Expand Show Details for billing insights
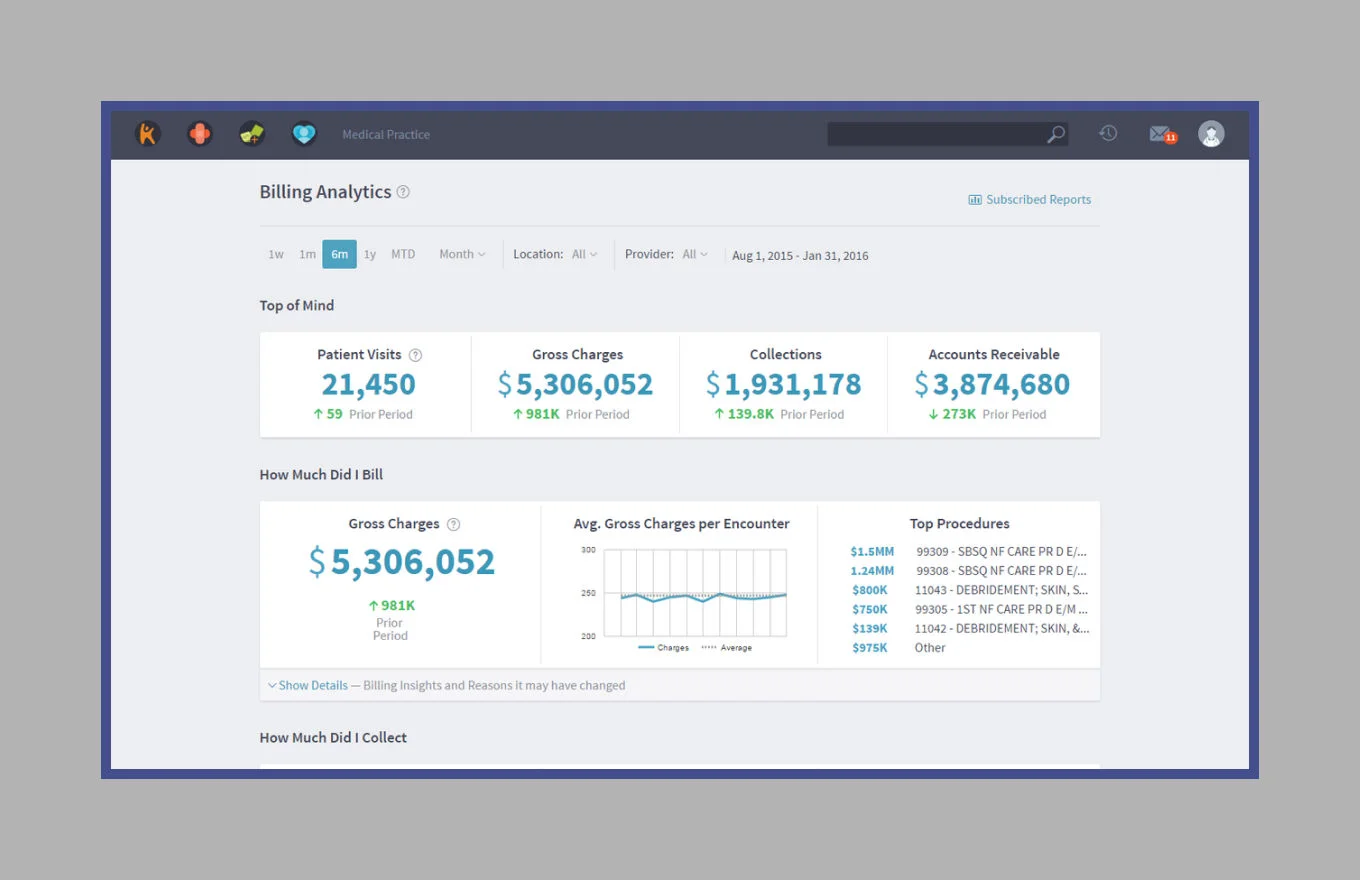The height and width of the screenshot is (880, 1360). (x=308, y=686)
